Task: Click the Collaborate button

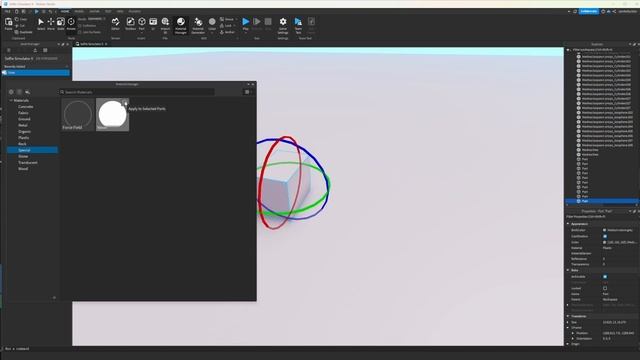Action: pos(589,11)
